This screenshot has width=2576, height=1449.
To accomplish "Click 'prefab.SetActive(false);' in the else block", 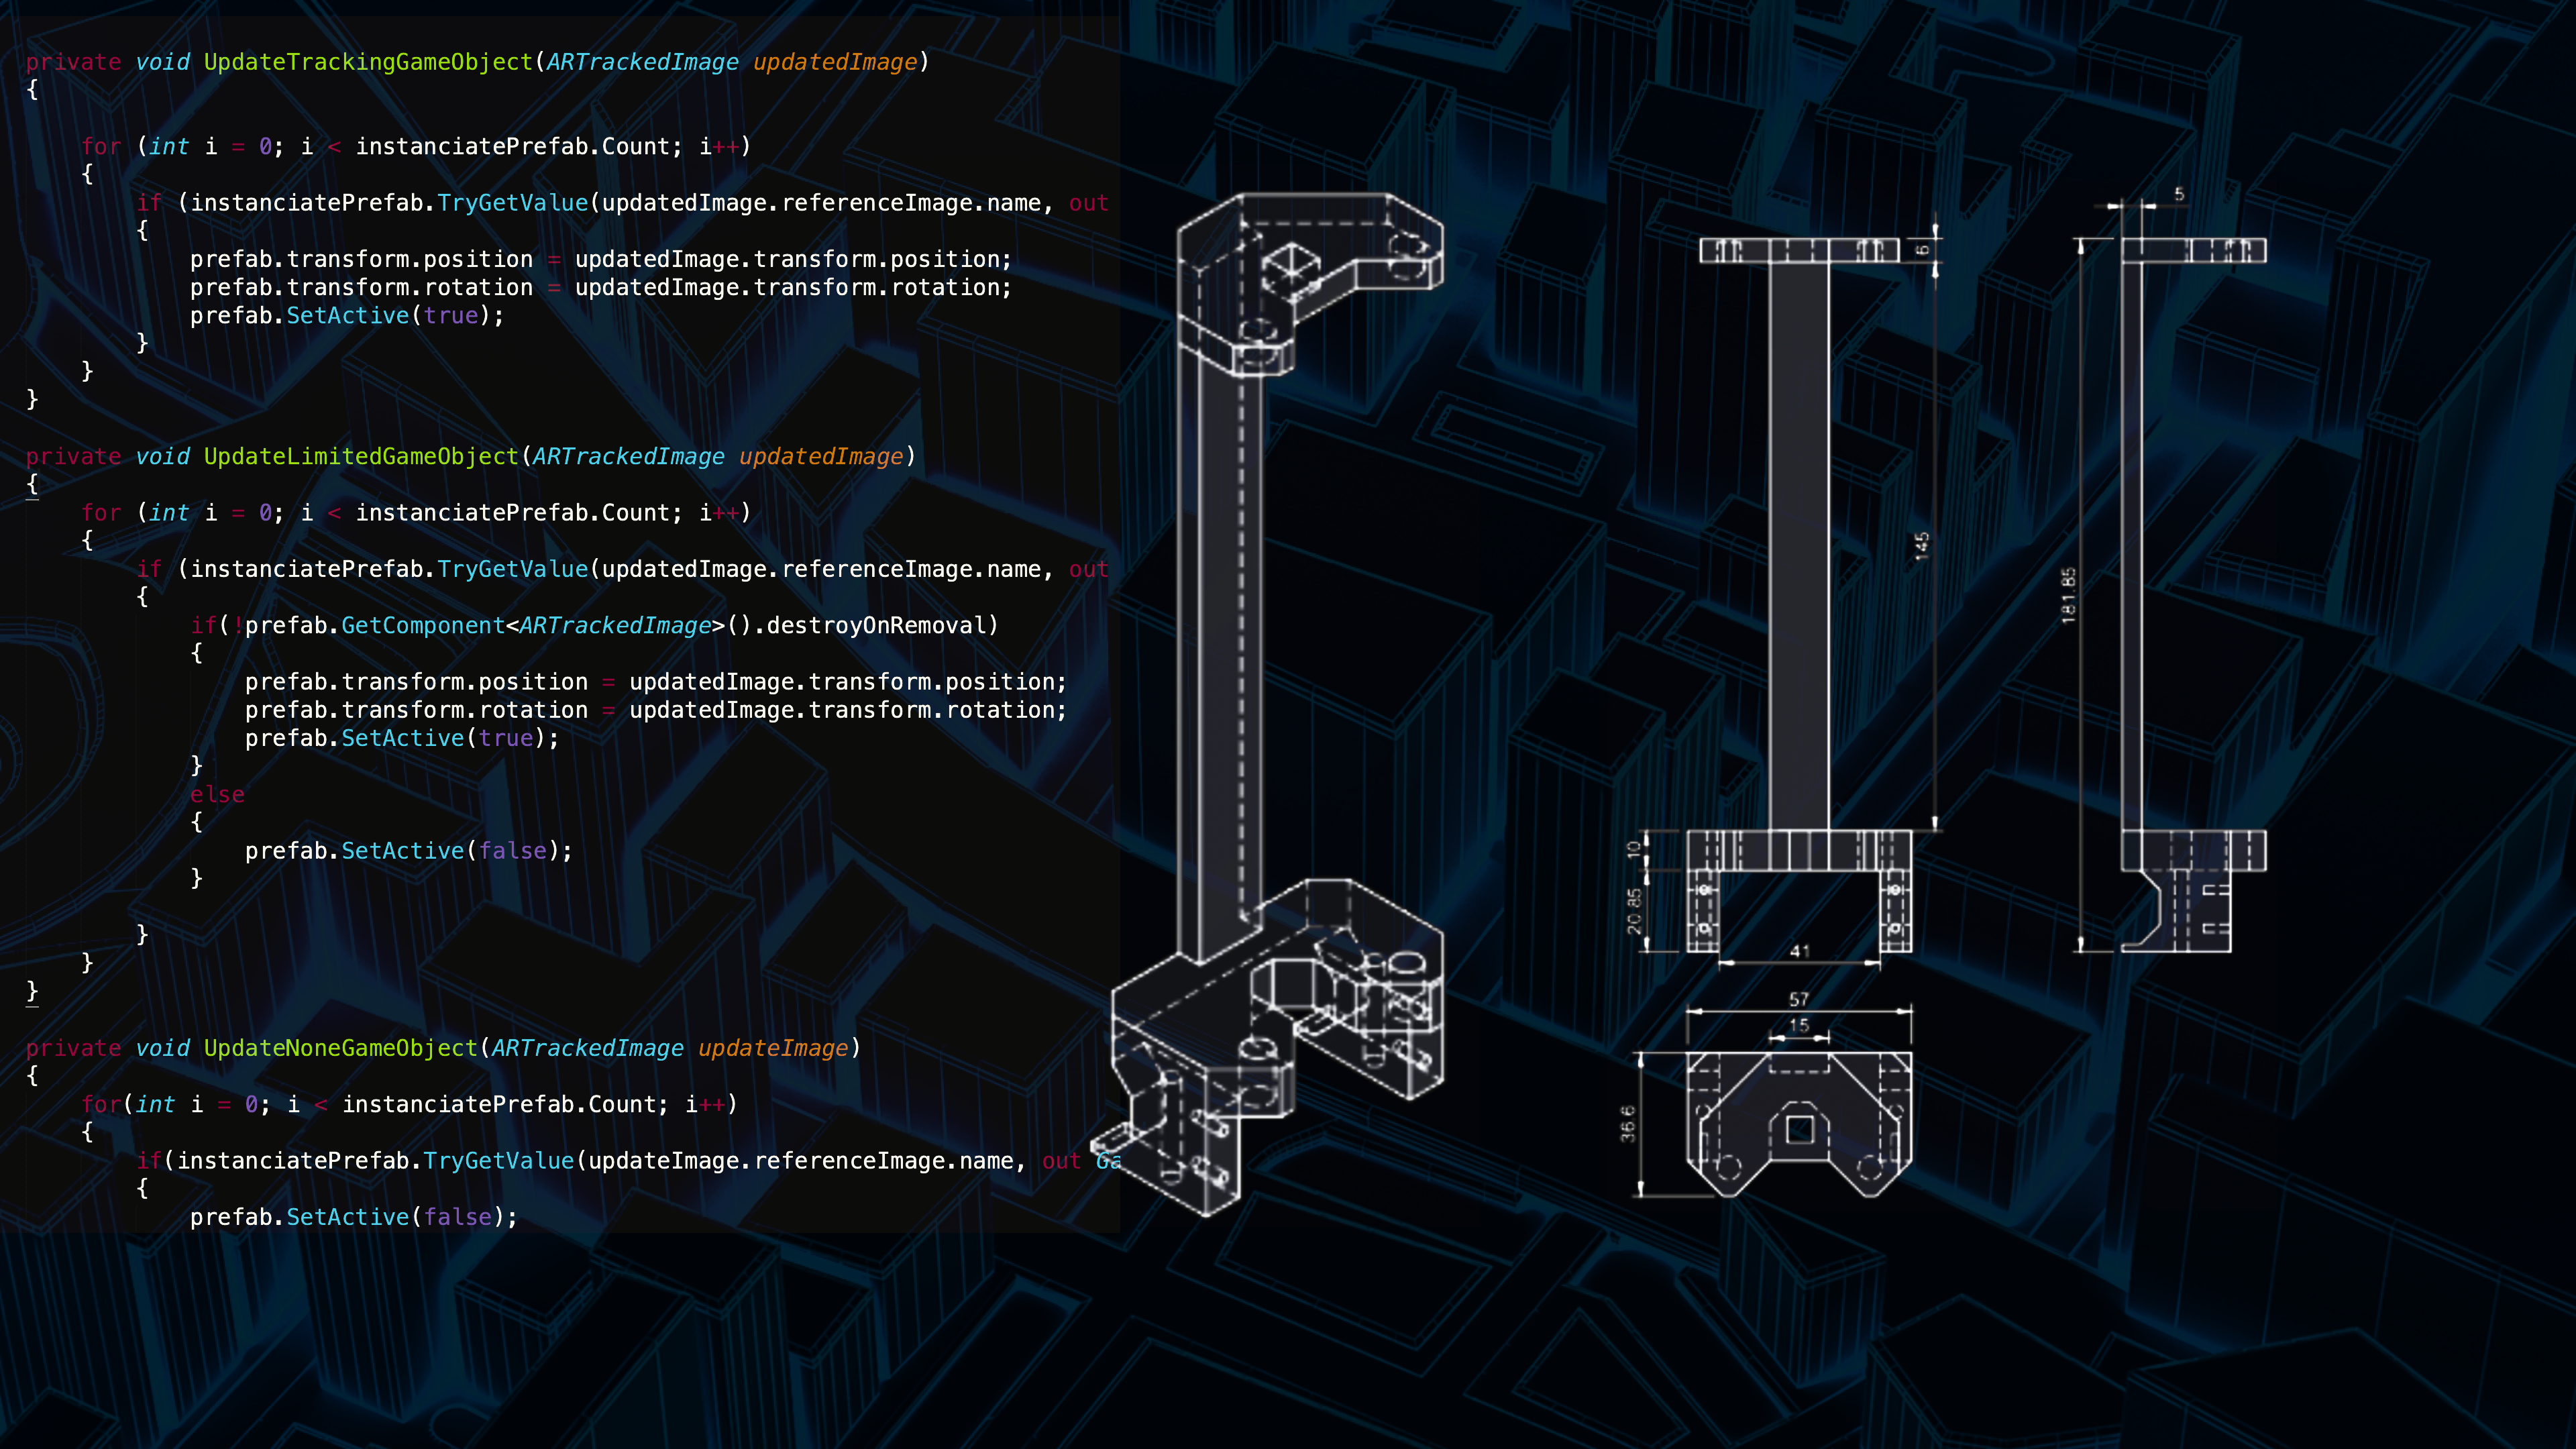I will click(x=408, y=851).
